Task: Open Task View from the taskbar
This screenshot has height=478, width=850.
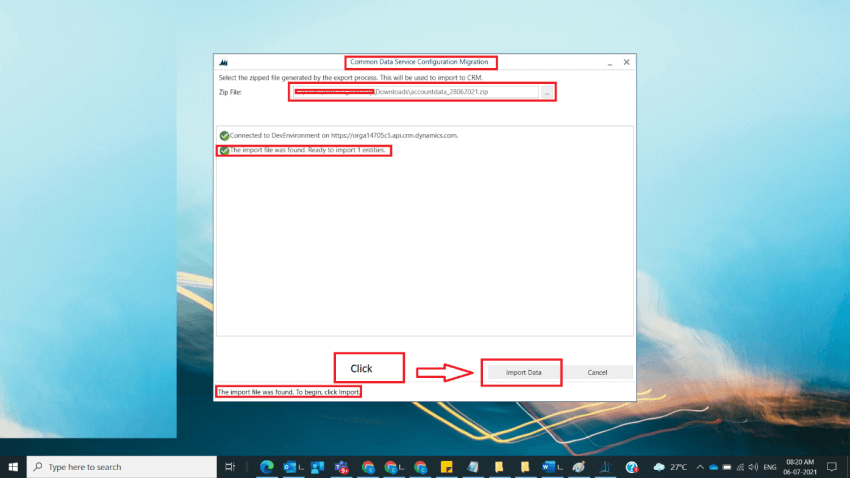Action: [230, 467]
